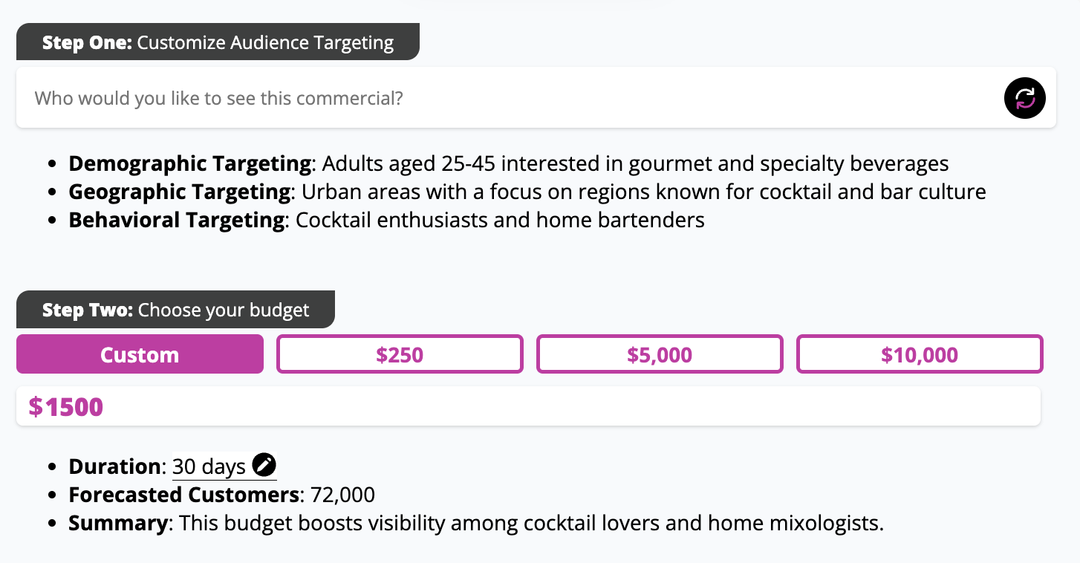The height and width of the screenshot is (563, 1080).
Task: Pick the $10,000 budget button
Action: coord(920,354)
